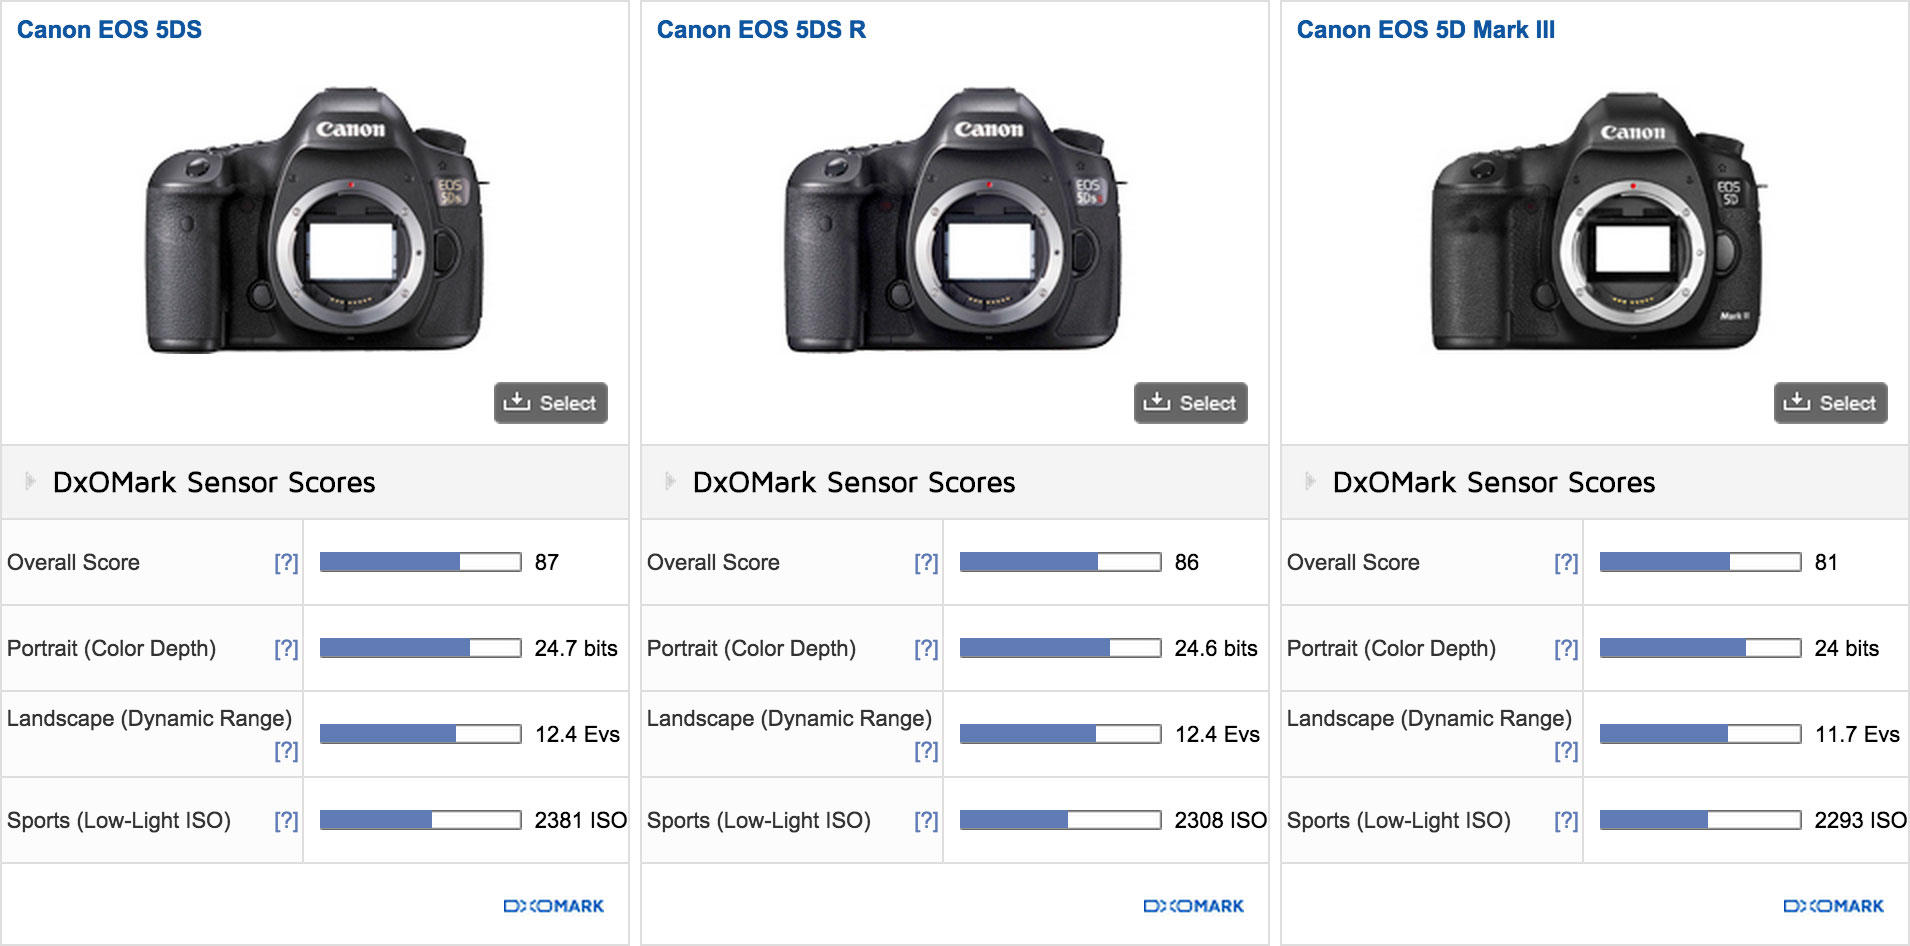The image size is (1910, 946).
Task: Click 'Overall Score' label in the 5DS card
Action: coord(73,562)
